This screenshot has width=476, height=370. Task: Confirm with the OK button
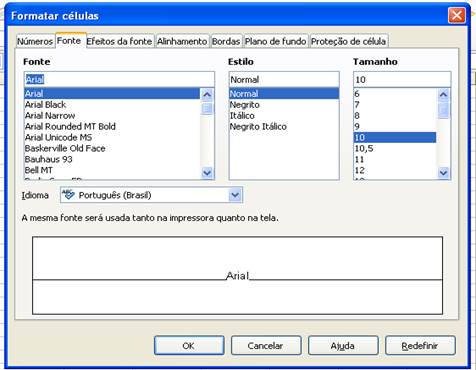[189, 345]
